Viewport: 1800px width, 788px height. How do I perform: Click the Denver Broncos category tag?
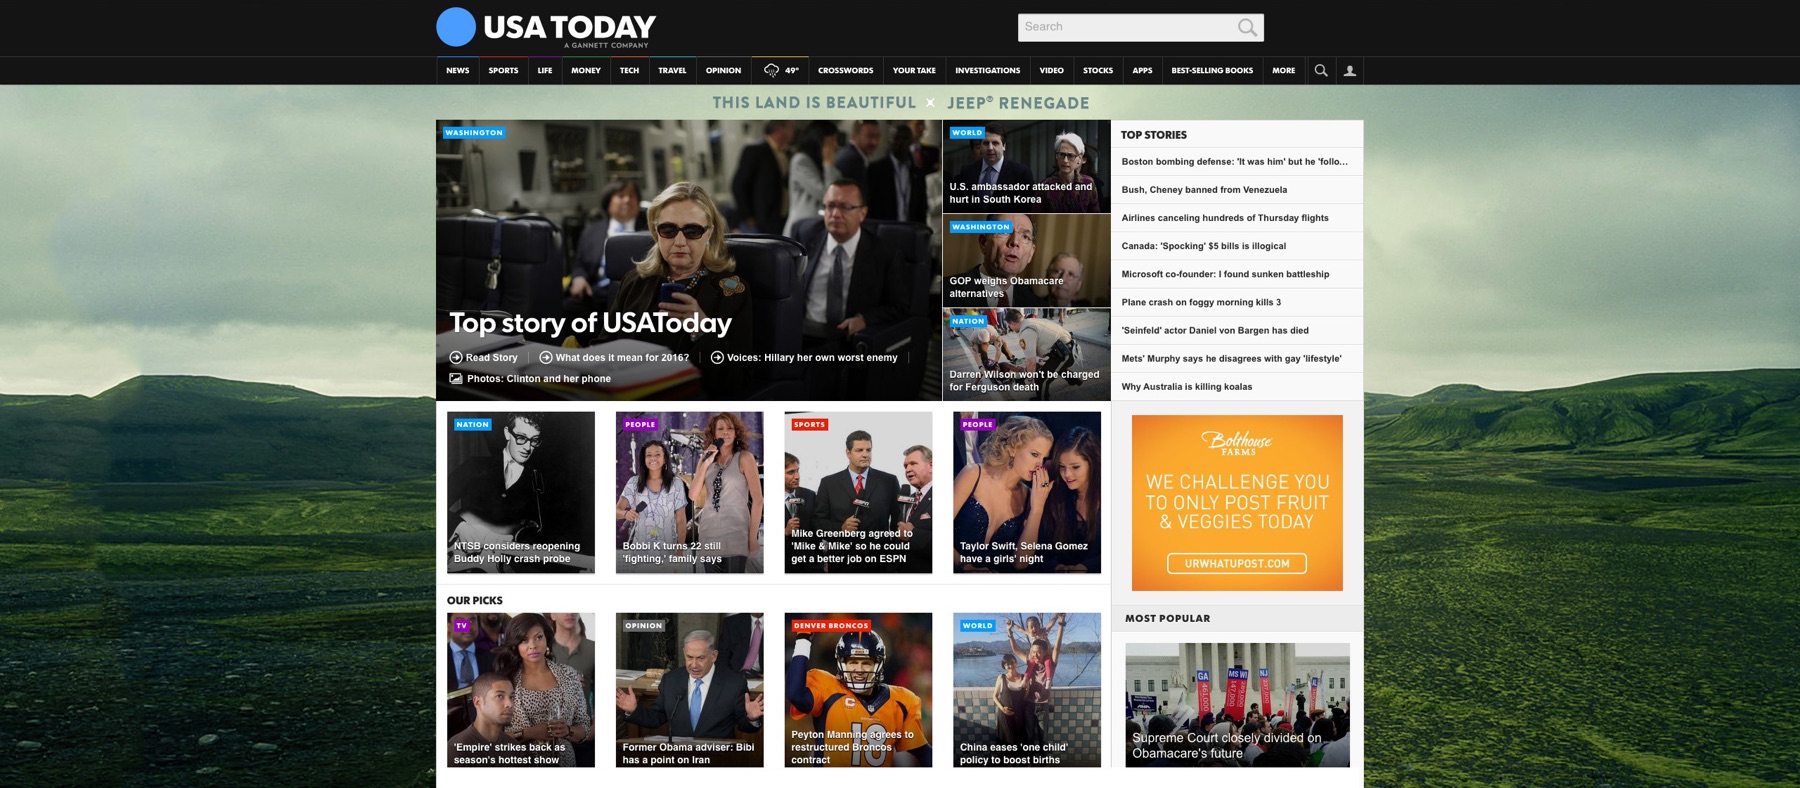pos(831,625)
